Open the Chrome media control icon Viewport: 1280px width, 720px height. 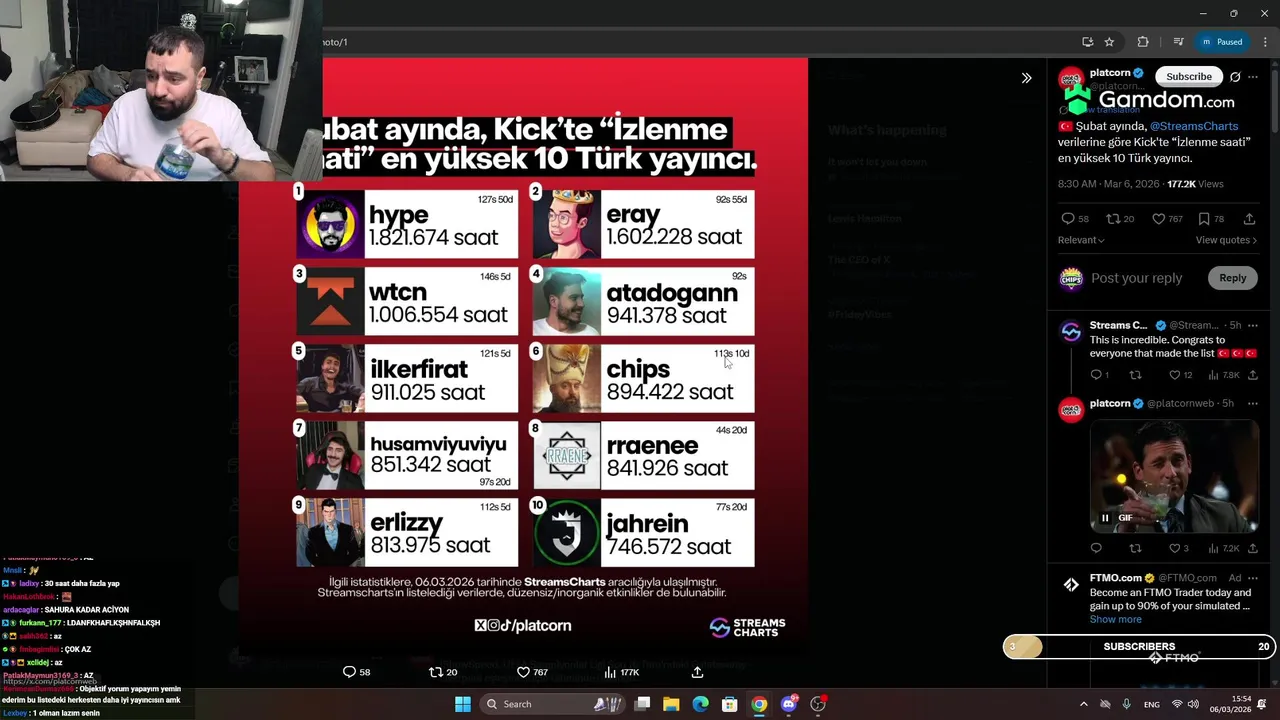[x=1178, y=42]
